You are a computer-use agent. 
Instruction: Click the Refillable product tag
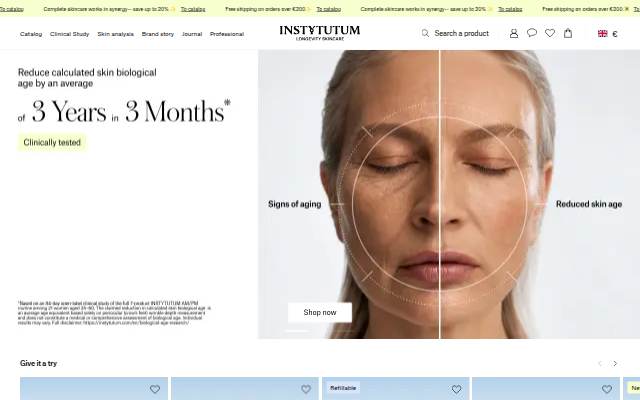coord(343,388)
